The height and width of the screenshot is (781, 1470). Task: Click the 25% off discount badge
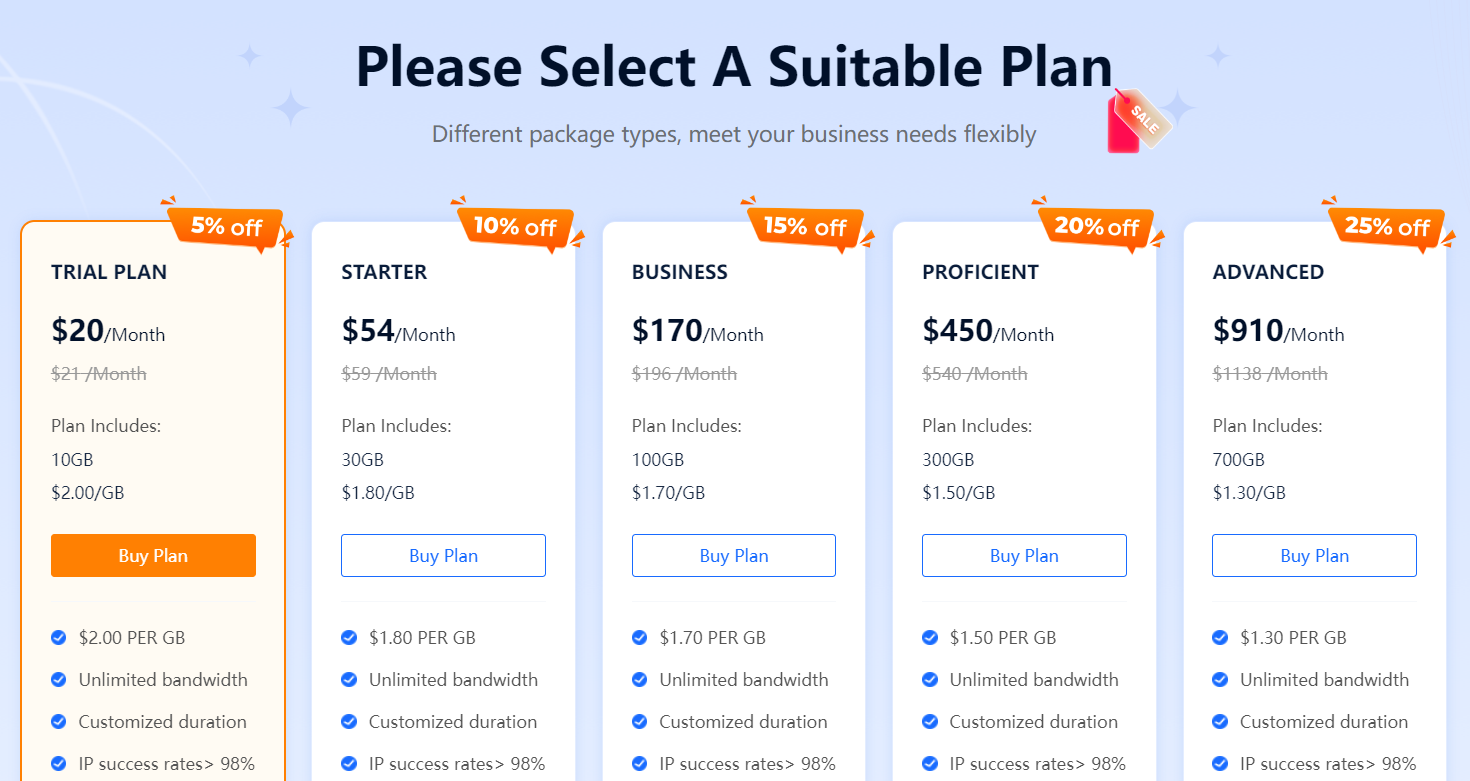(x=1386, y=226)
